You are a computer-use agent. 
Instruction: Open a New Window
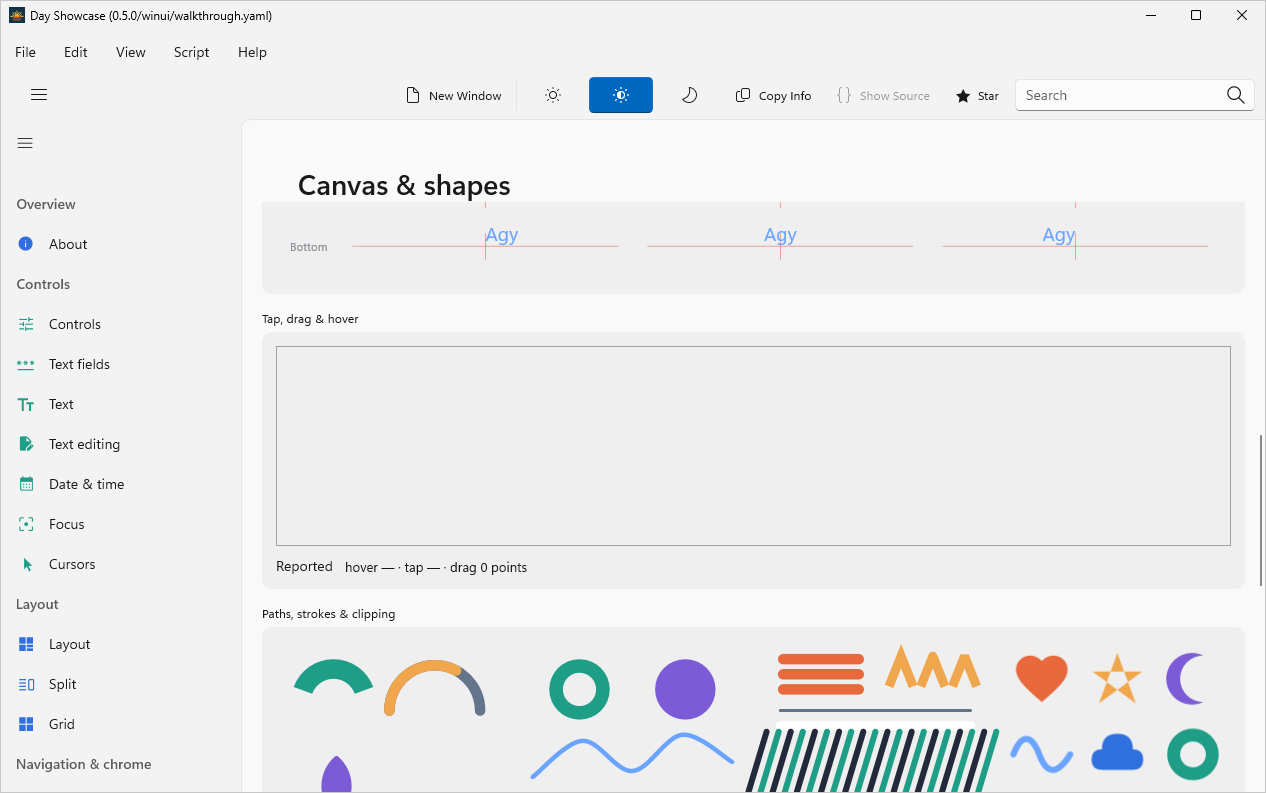pyautogui.click(x=454, y=96)
